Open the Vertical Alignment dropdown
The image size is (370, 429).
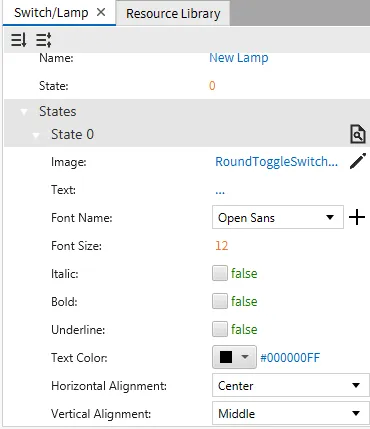291,414
